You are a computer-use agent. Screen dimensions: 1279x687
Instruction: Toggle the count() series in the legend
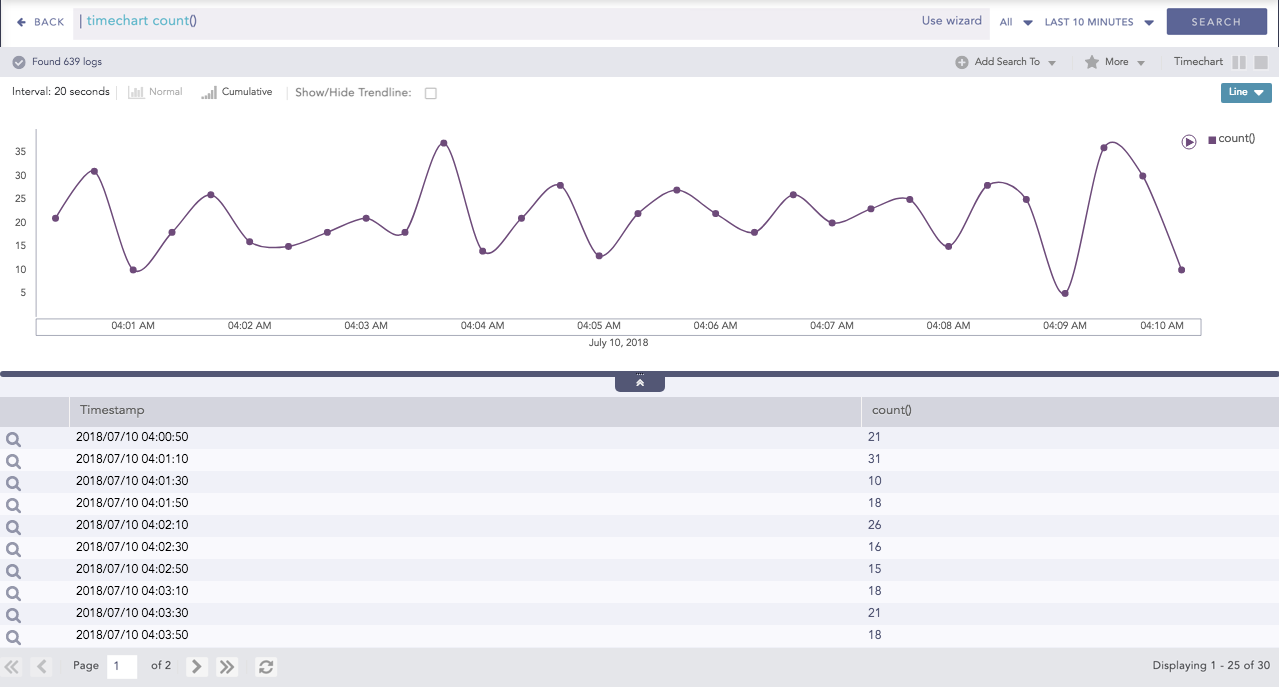click(1232, 138)
